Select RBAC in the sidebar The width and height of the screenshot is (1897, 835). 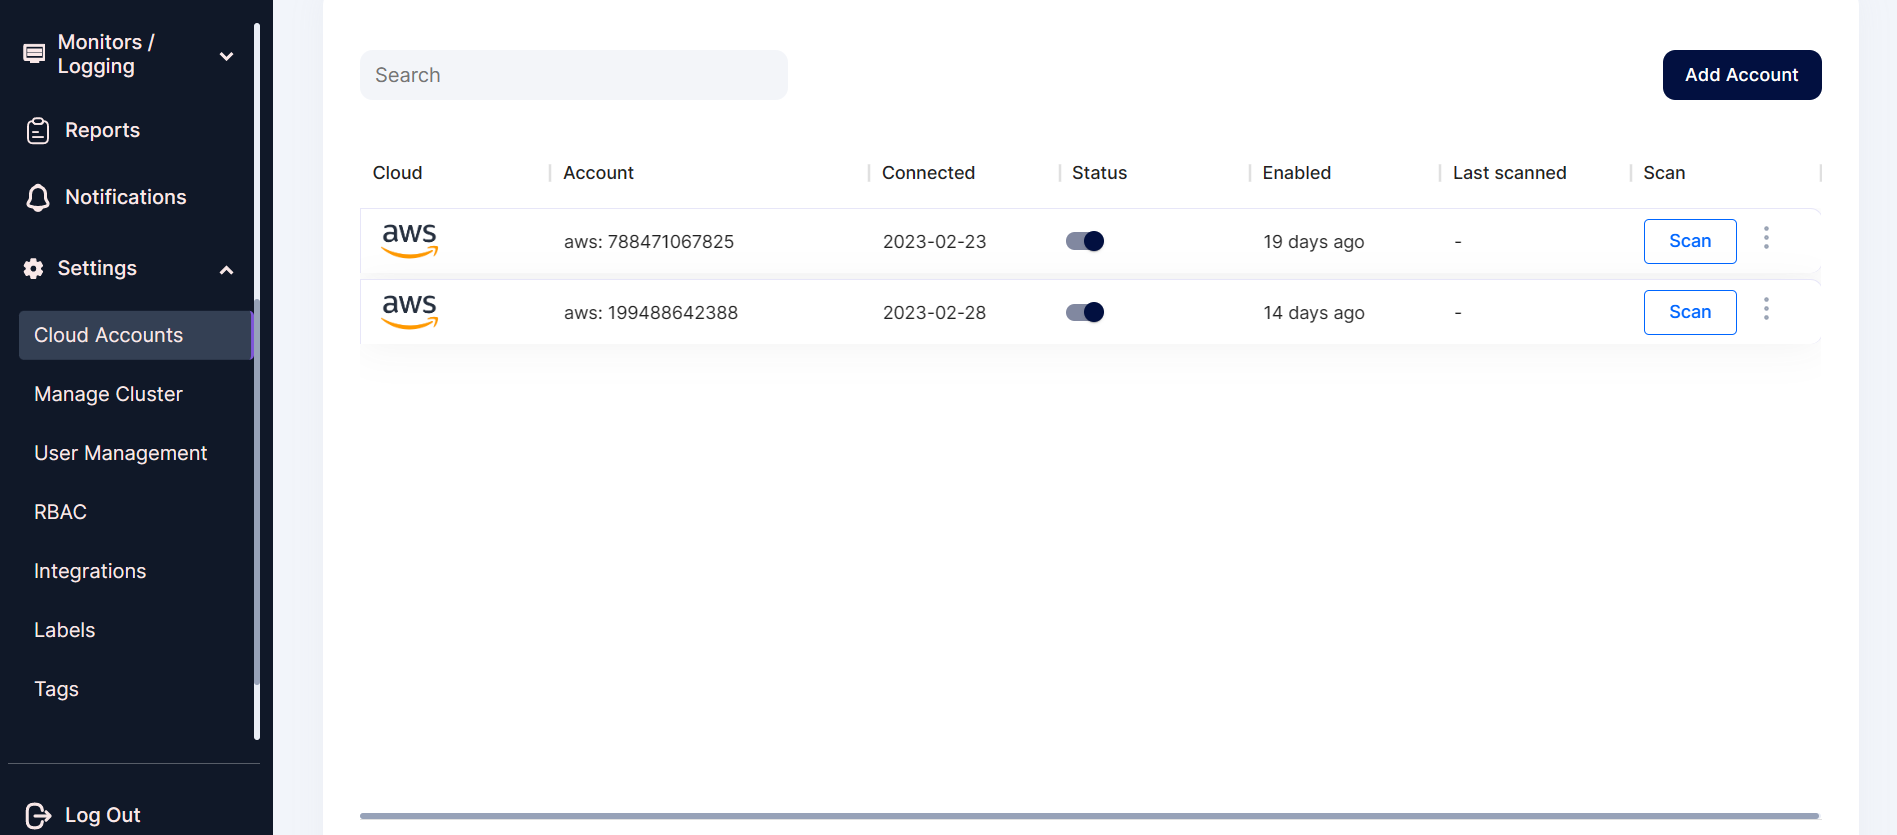click(60, 512)
